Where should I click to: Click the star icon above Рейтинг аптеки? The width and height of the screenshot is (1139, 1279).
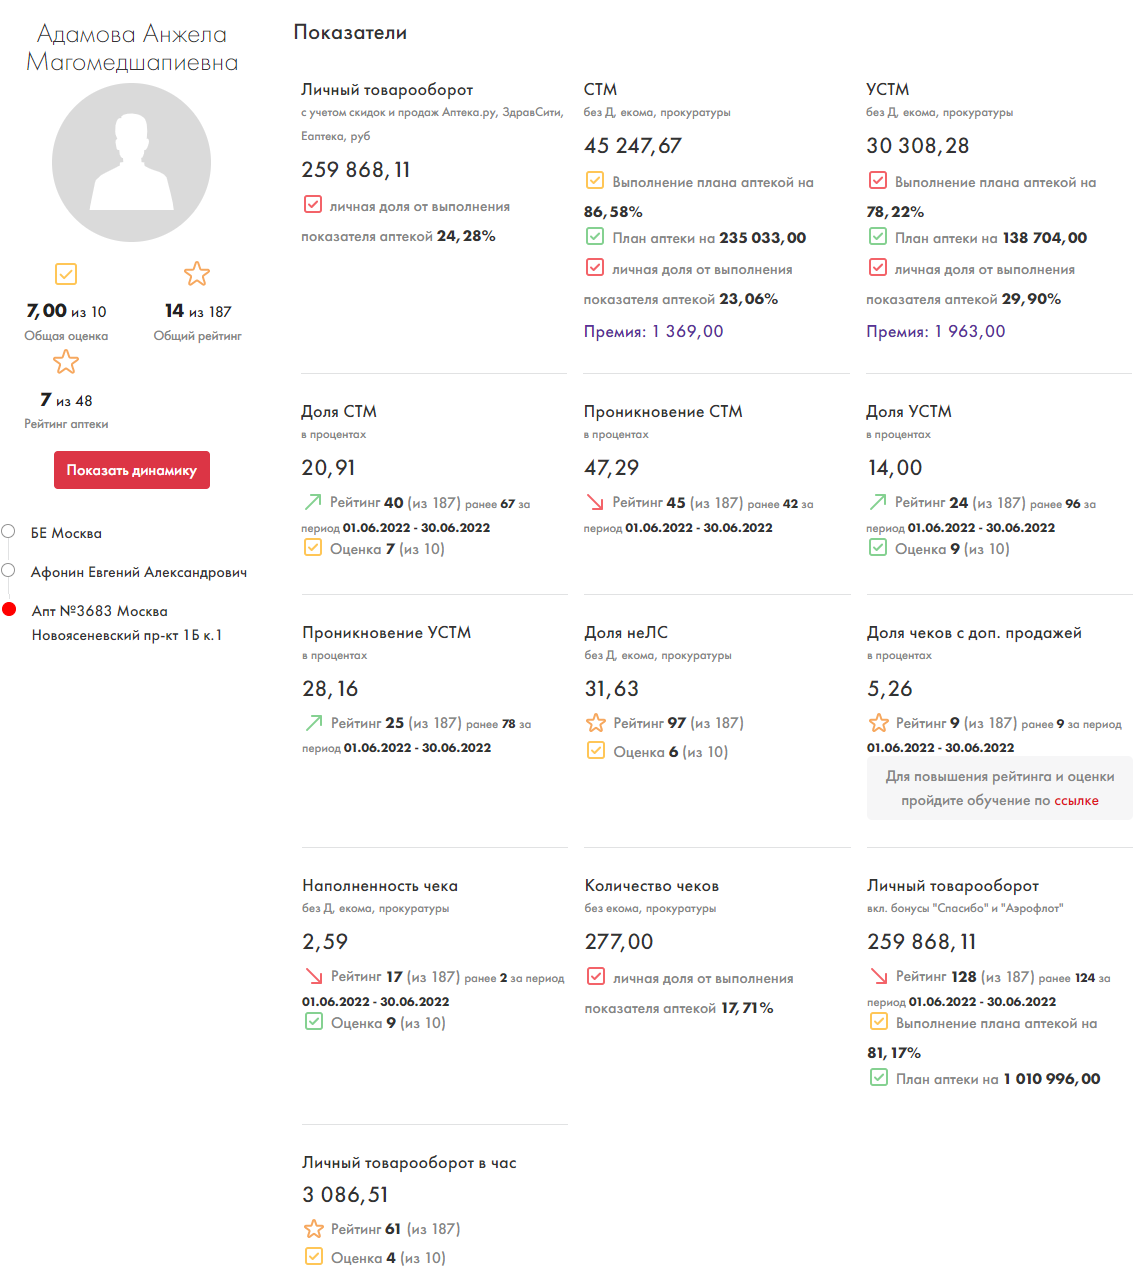tap(66, 362)
